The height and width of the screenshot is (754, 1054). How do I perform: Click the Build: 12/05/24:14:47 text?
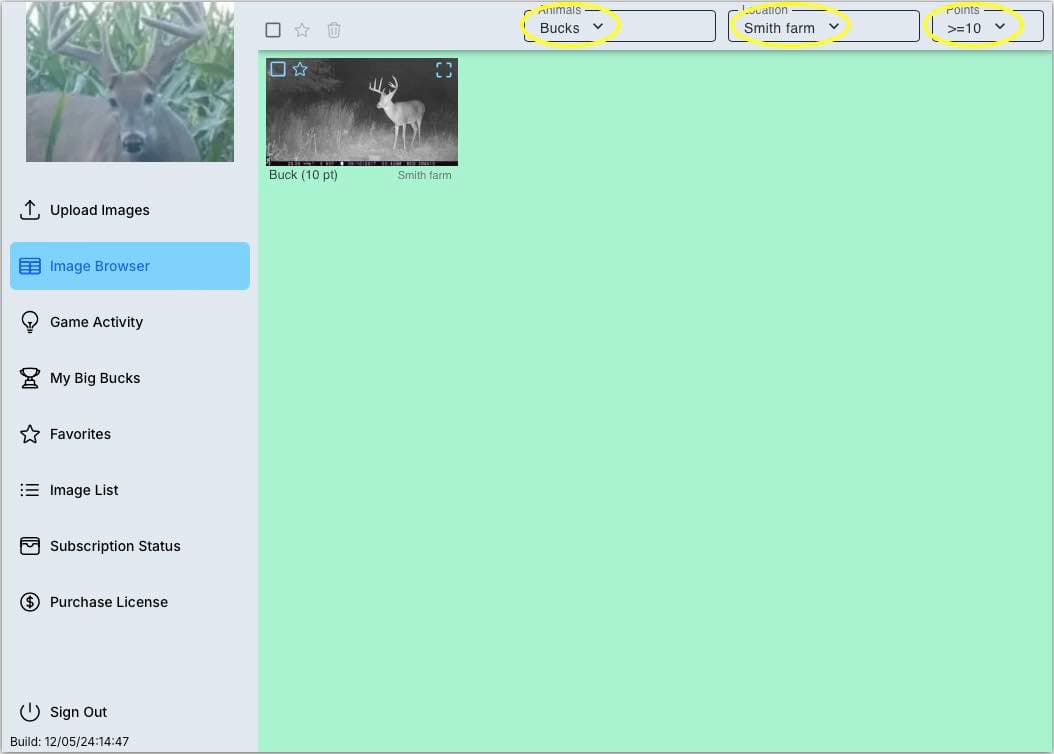pyautogui.click(x=69, y=742)
